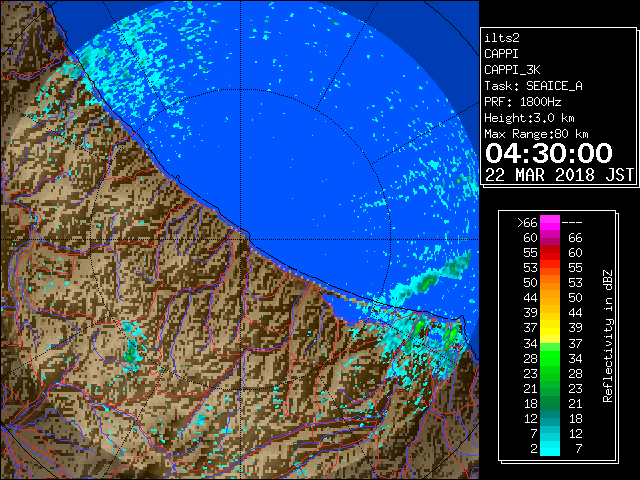This screenshot has width=640, height=480.
Task: Pick the red 55–60 dBZ color band
Action: (550, 253)
